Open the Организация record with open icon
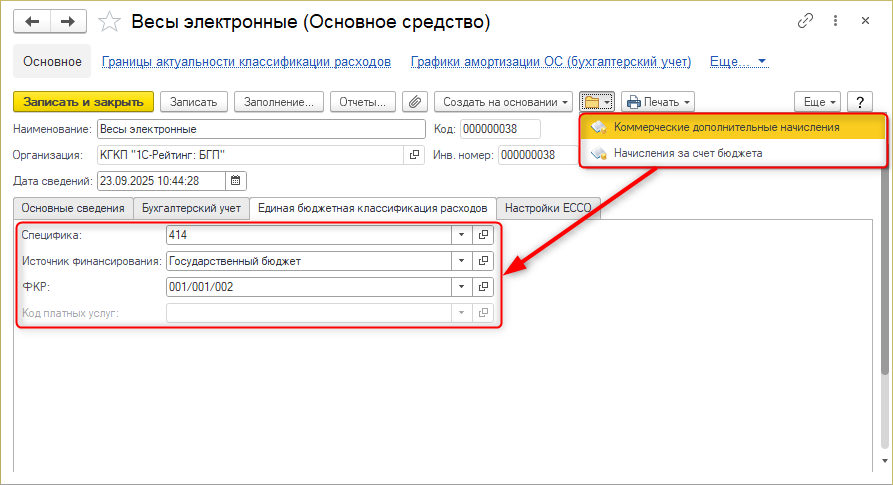This screenshot has width=893, height=485. point(415,155)
